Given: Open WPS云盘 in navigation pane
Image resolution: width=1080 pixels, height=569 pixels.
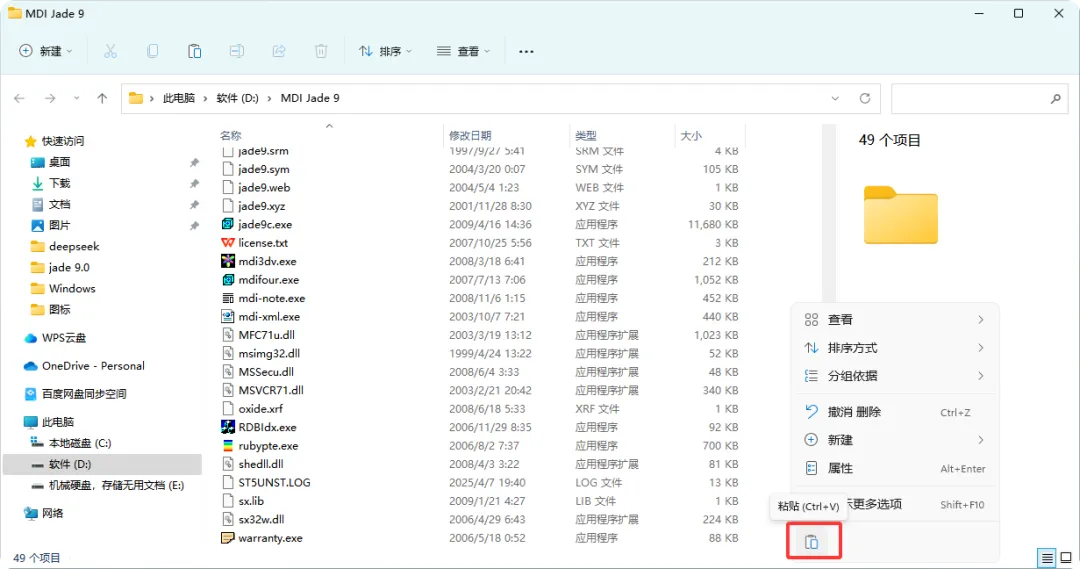Looking at the screenshot, I should [63, 338].
